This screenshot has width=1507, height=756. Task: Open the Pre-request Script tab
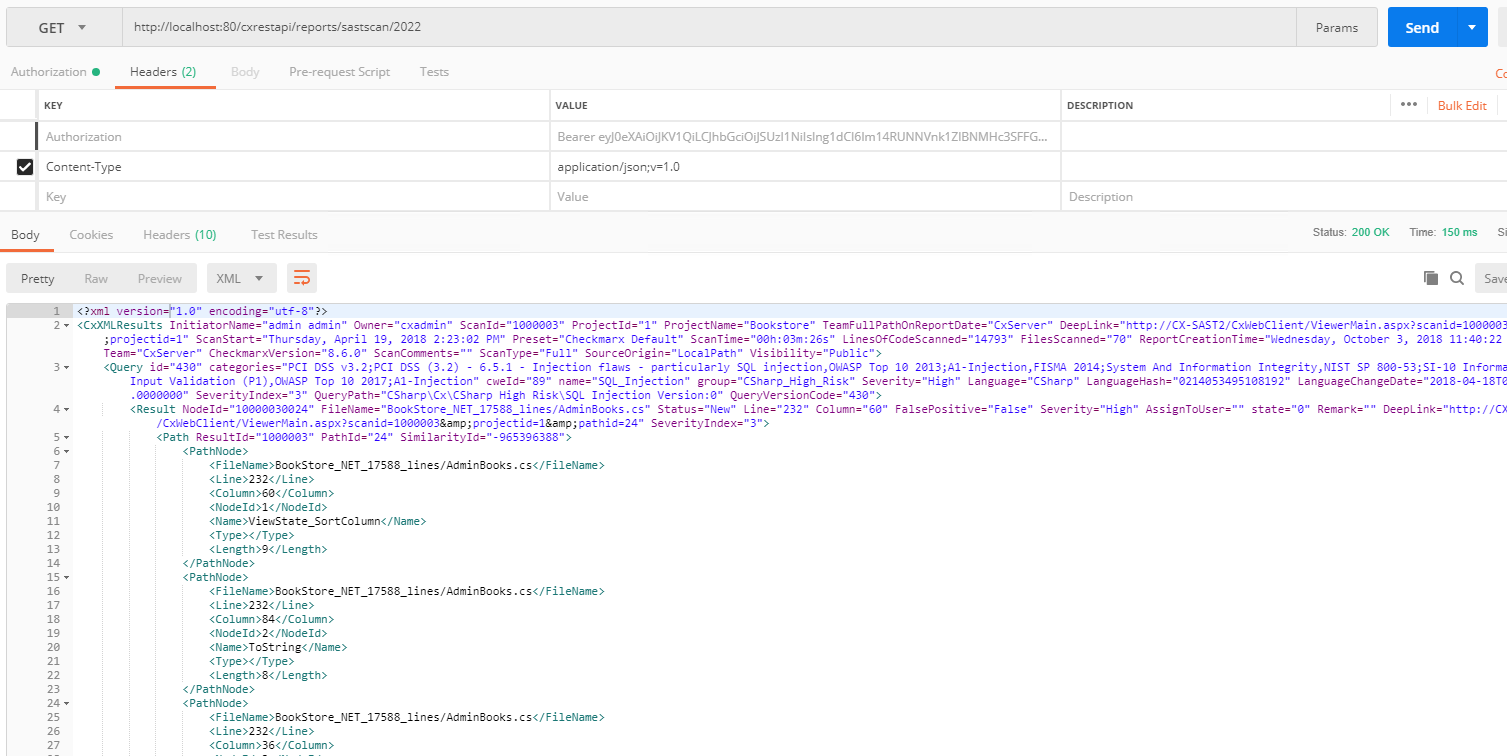click(338, 71)
